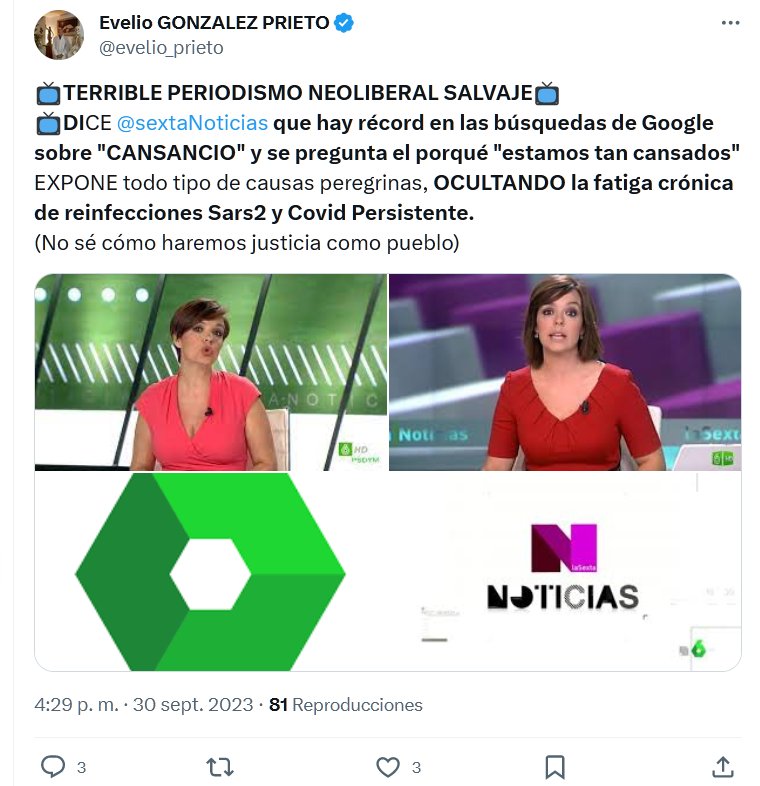Click the like count beside the heart
Screen dimensions: 760x786
point(416,767)
